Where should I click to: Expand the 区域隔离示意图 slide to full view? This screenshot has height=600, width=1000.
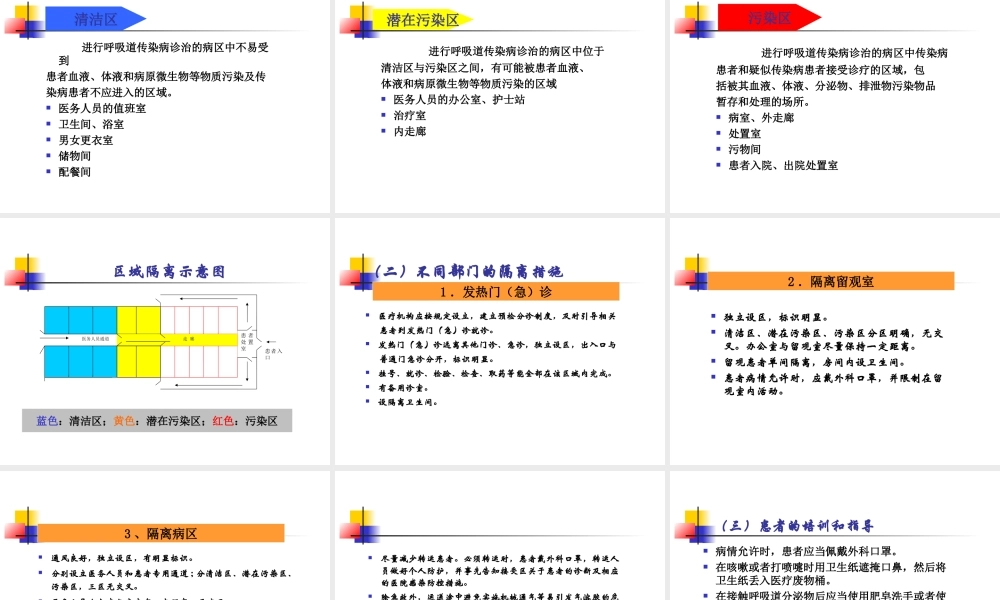(x=166, y=335)
